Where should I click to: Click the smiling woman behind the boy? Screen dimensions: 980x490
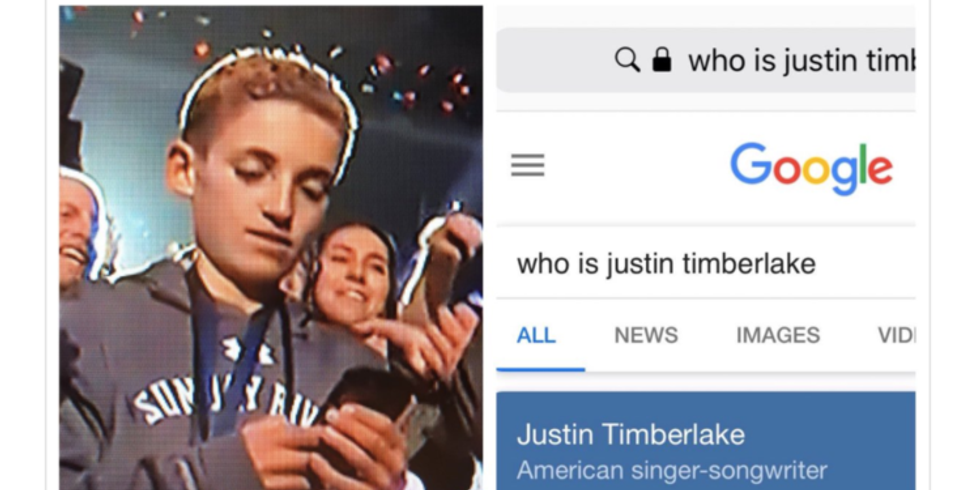point(353,275)
